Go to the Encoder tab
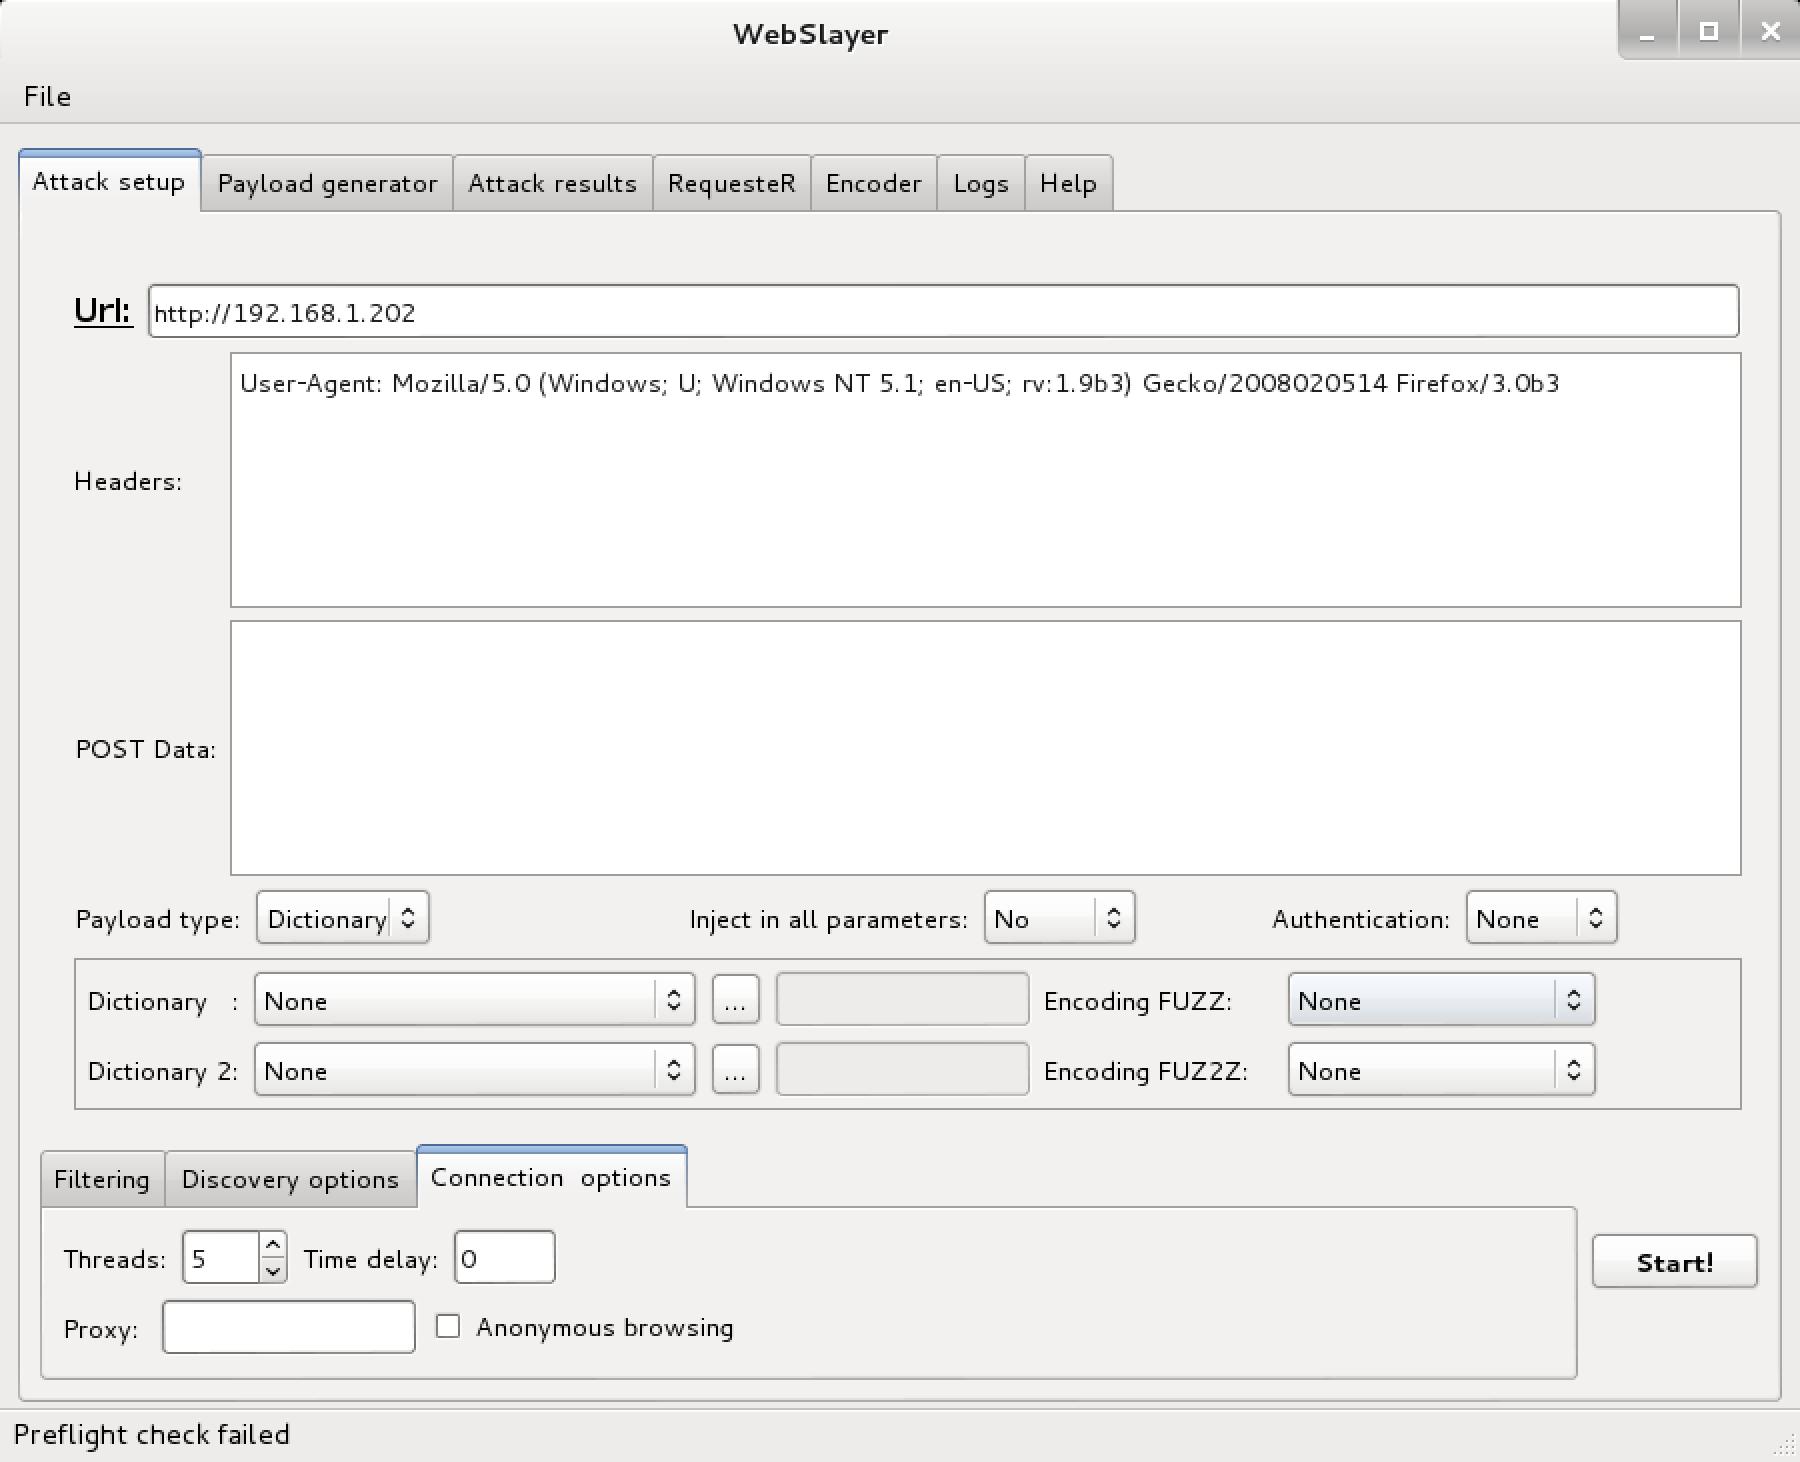This screenshot has width=1800, height=1462. point(873,184)
